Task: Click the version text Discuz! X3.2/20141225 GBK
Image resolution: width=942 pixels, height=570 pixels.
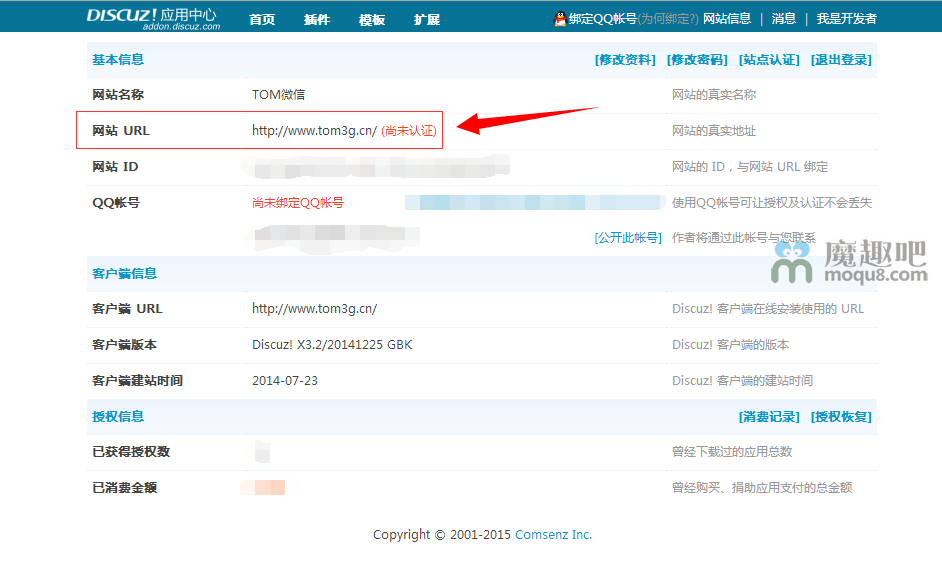Action: (x=332, y=344)
